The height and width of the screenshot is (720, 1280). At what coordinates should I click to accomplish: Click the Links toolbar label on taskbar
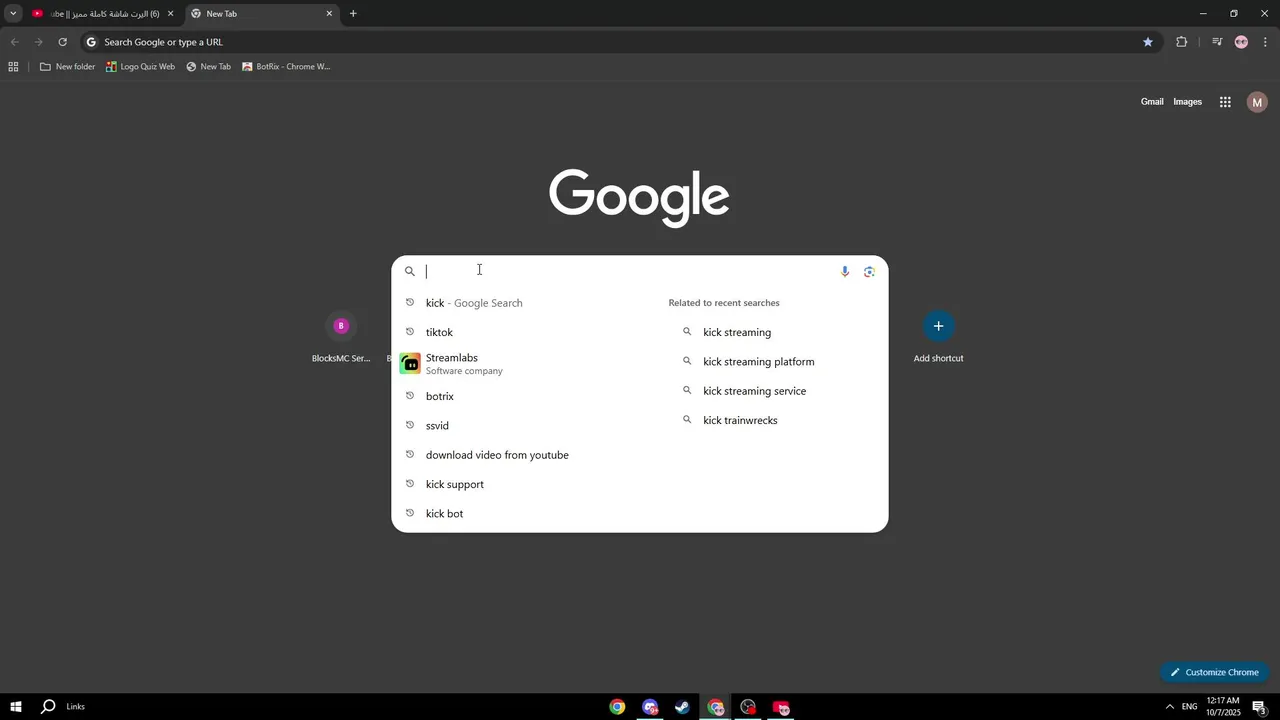76,707
